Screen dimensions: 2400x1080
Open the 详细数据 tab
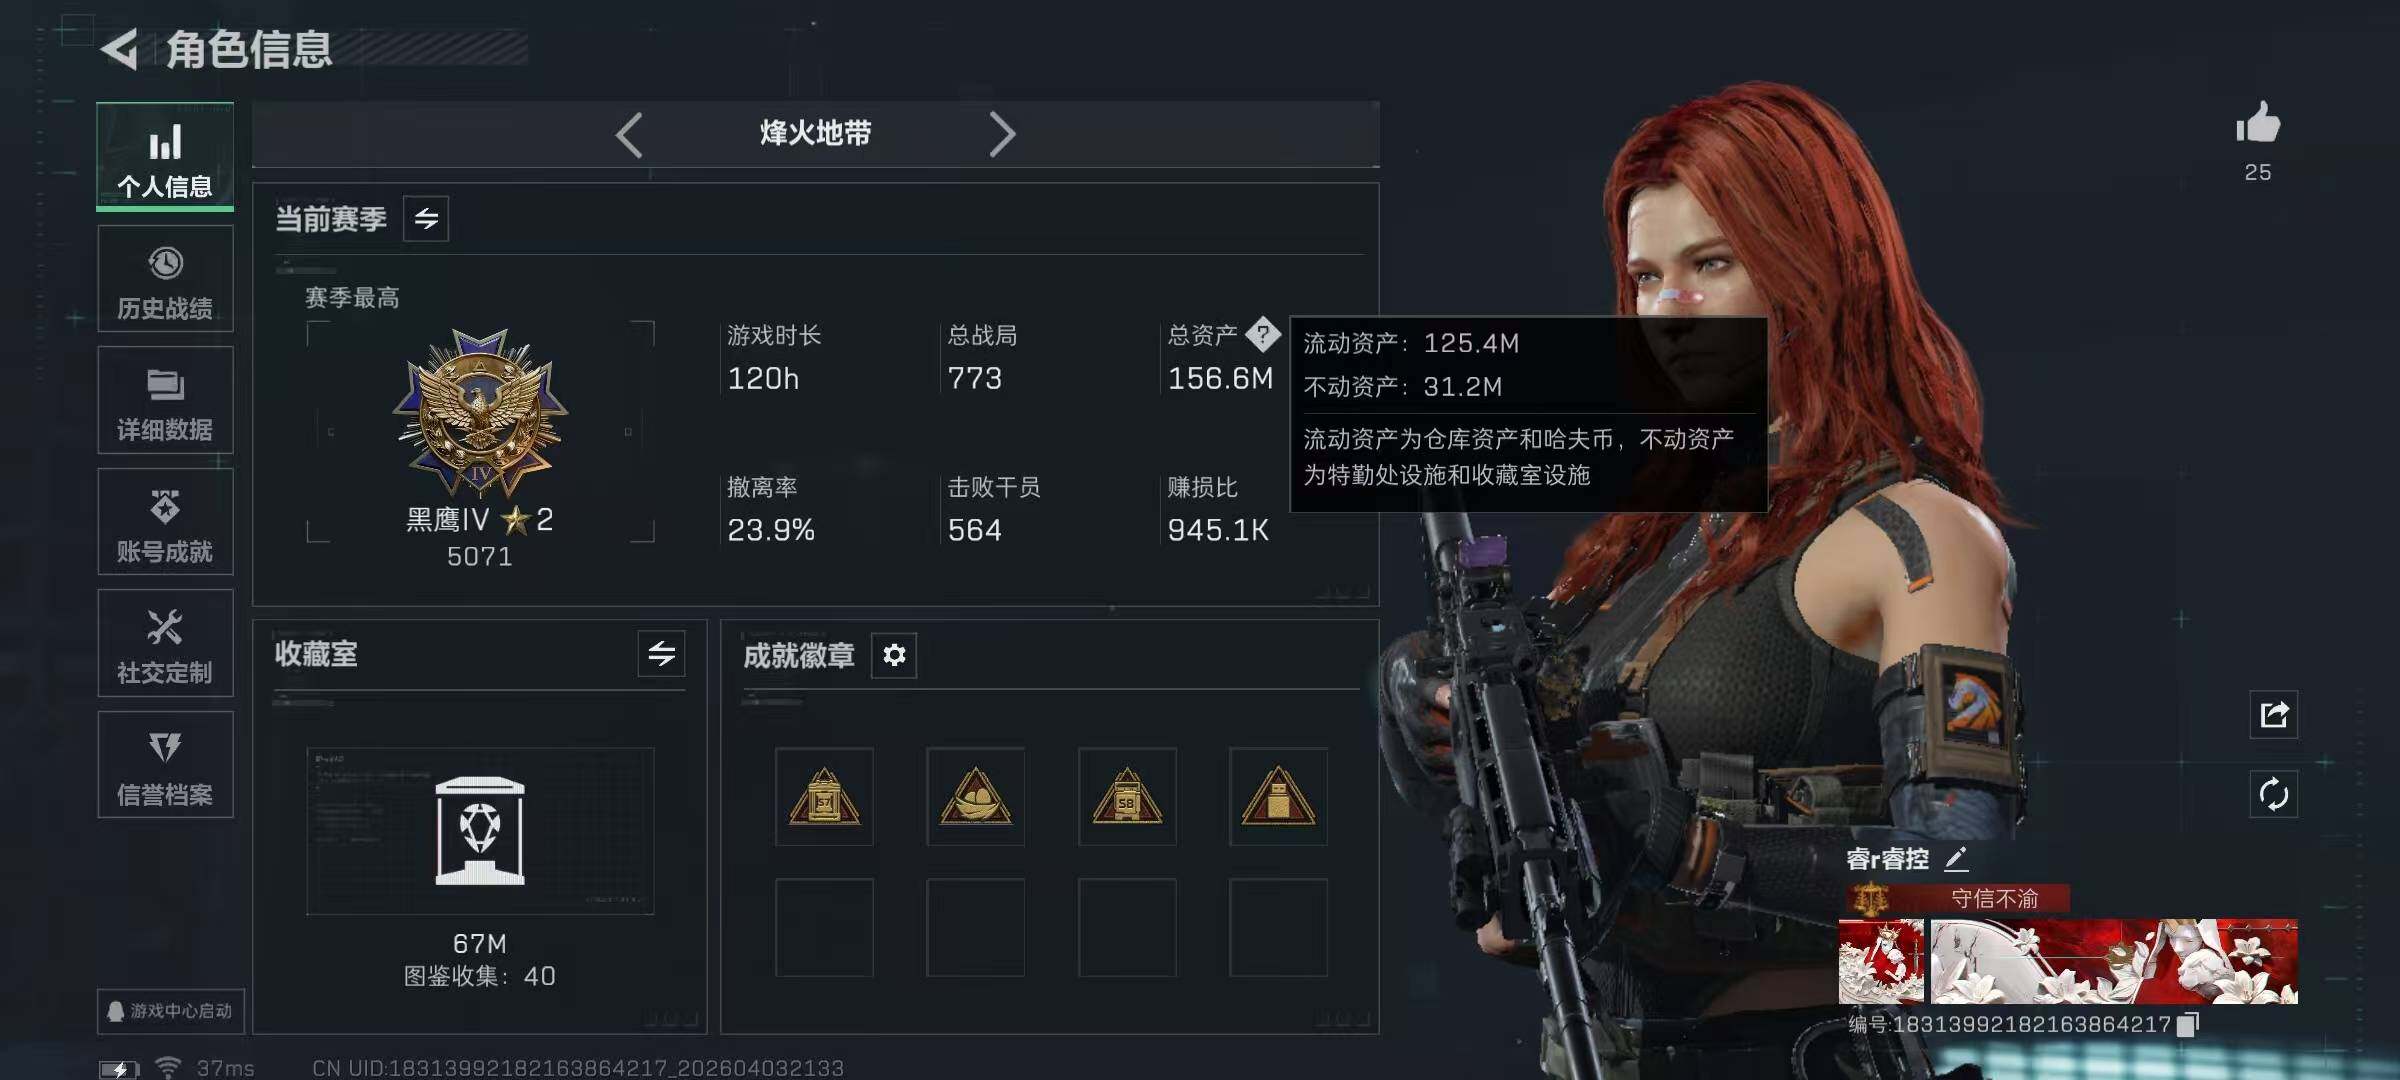[165, 400]
